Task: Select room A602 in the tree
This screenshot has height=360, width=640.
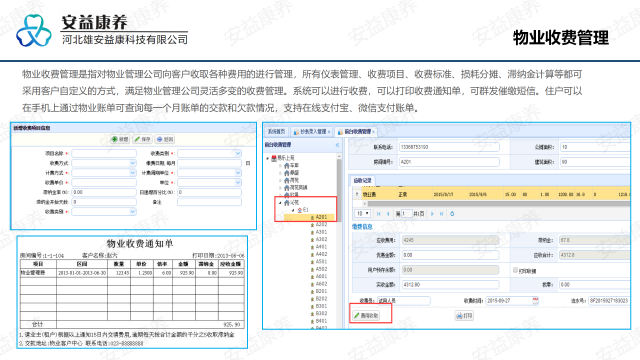Action: pos(321,284)
